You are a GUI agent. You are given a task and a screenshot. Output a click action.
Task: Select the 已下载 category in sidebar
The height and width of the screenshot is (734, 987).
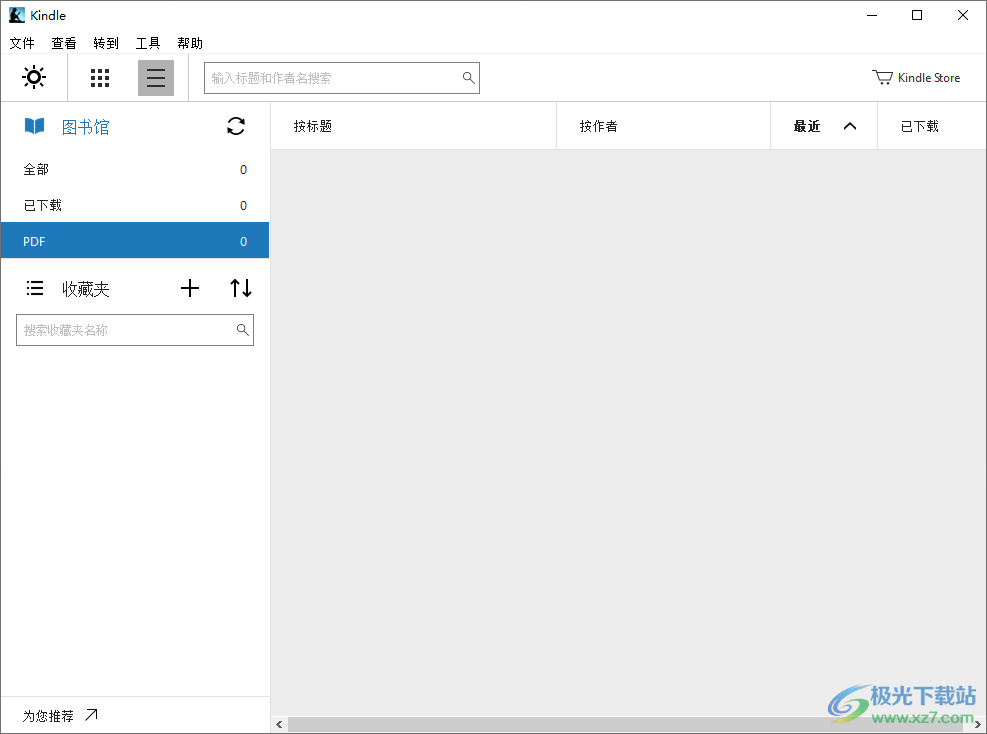[135, 205]
